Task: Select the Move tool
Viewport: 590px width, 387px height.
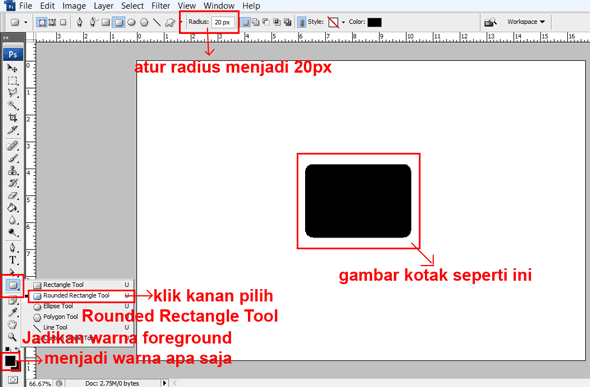Action: (x=12, y=68)
